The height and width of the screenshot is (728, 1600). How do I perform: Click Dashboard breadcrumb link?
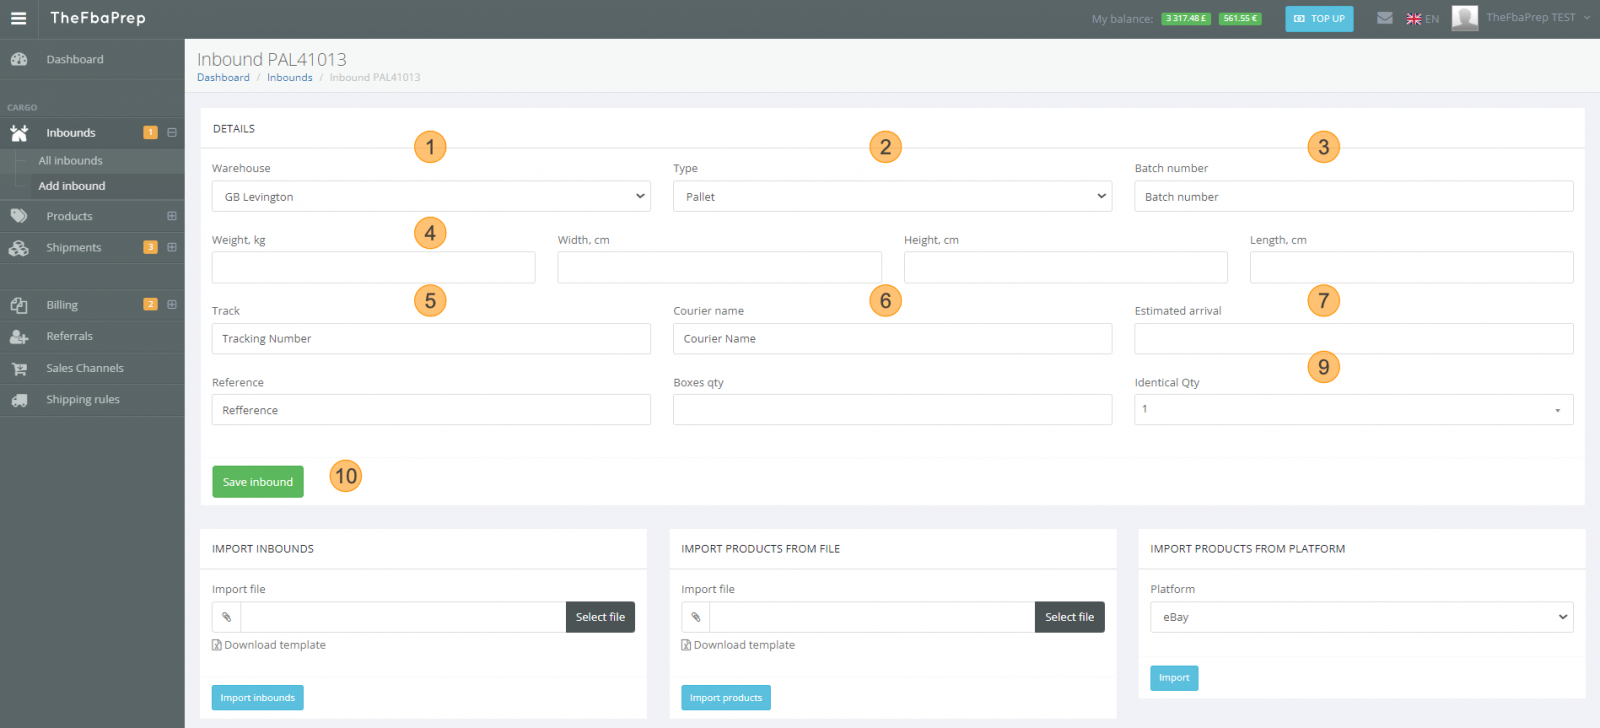(x=223, y=77)
